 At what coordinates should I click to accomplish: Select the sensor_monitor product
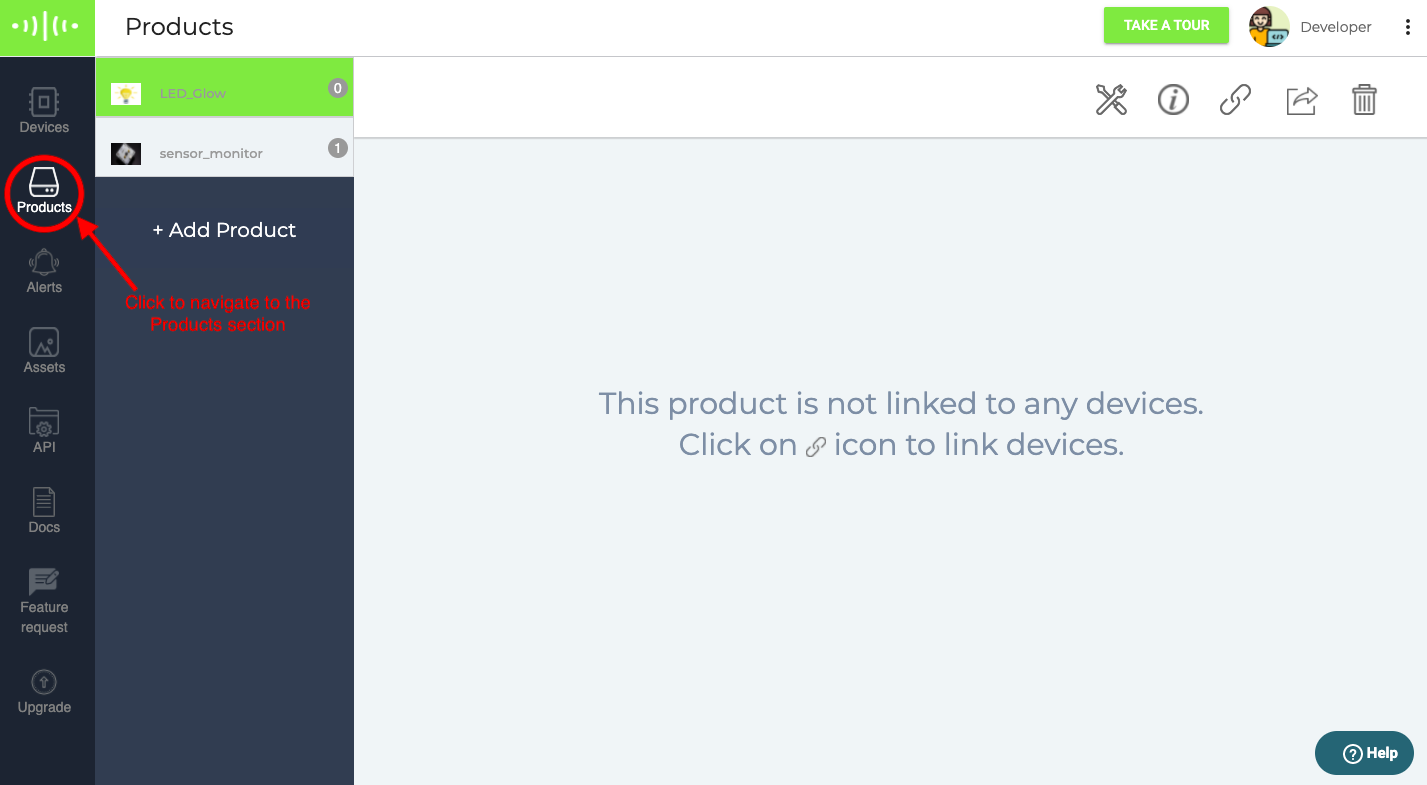[x=225, y=149]
